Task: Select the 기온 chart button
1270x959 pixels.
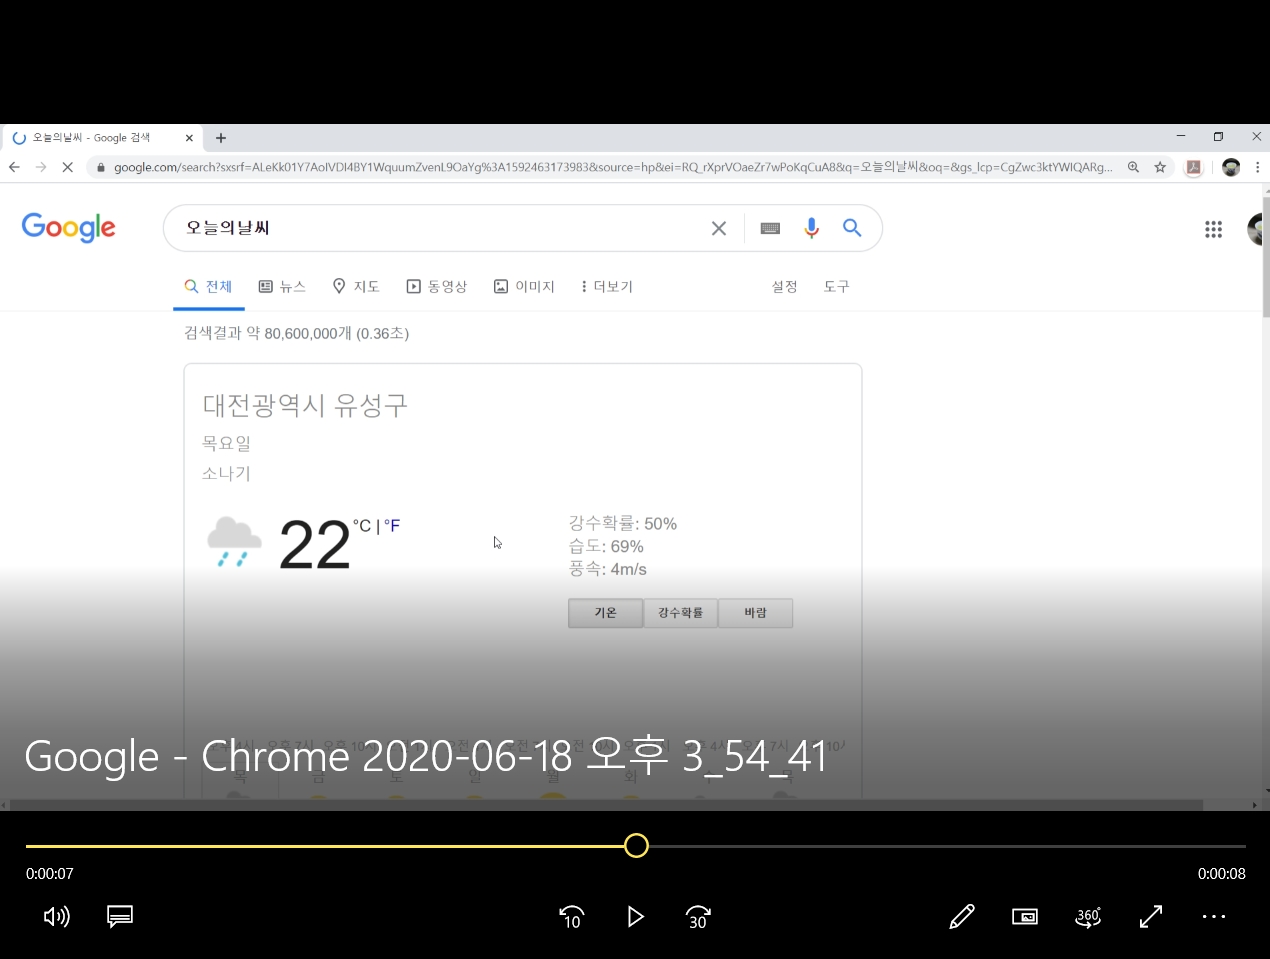Action: tap(606, 613)
